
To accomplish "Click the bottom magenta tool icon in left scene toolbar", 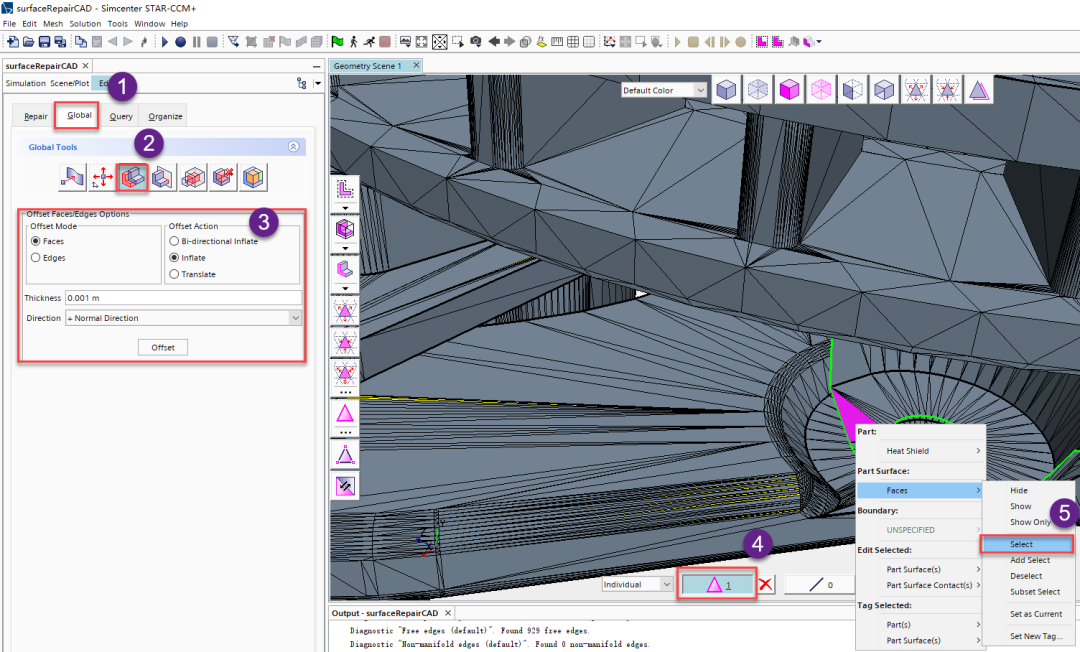I will (345, 486).
